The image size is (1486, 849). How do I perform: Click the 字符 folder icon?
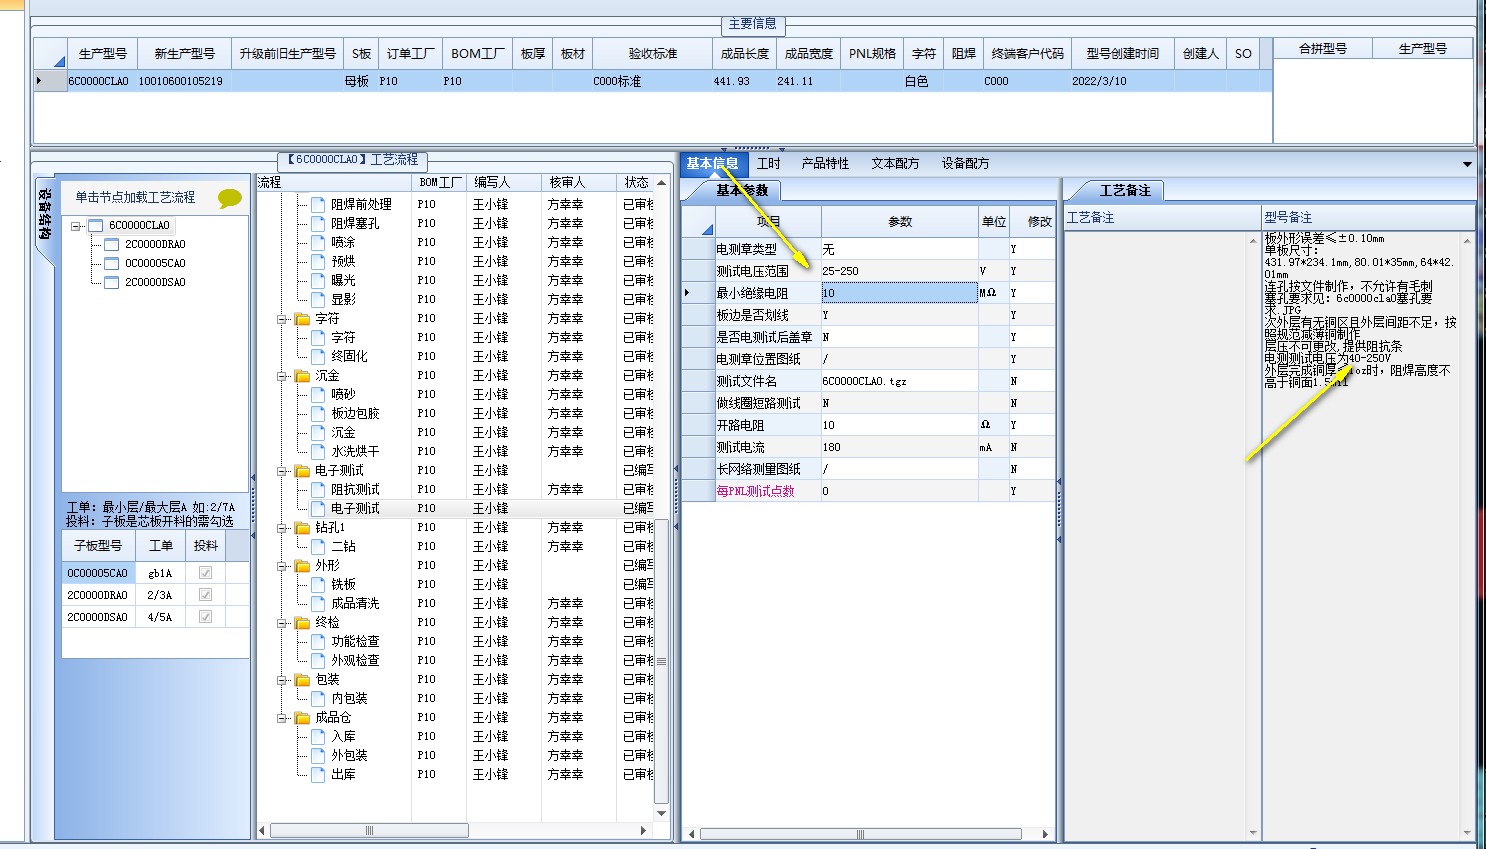(x=302, y=318)
